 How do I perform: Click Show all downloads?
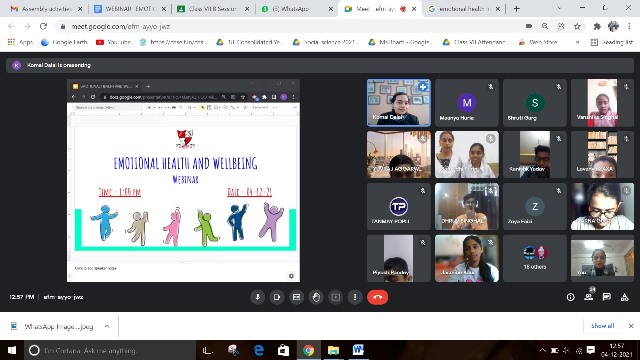pyautogui.click(x=602, y=326)
